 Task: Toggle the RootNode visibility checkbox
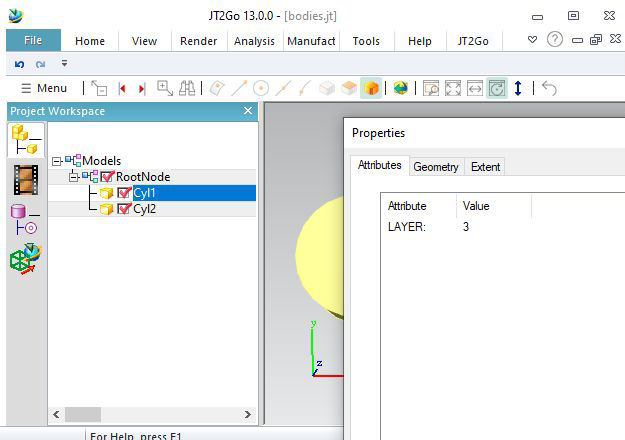tap(107, 177)
